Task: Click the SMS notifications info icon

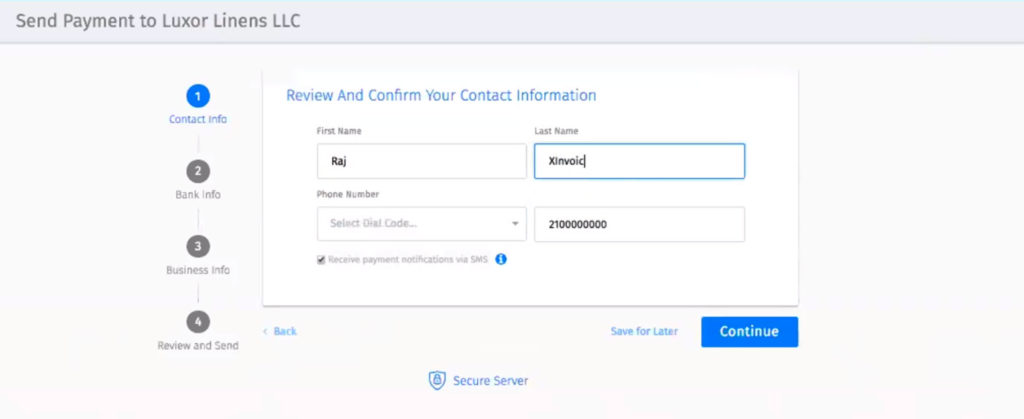Action: coord(501,259)
